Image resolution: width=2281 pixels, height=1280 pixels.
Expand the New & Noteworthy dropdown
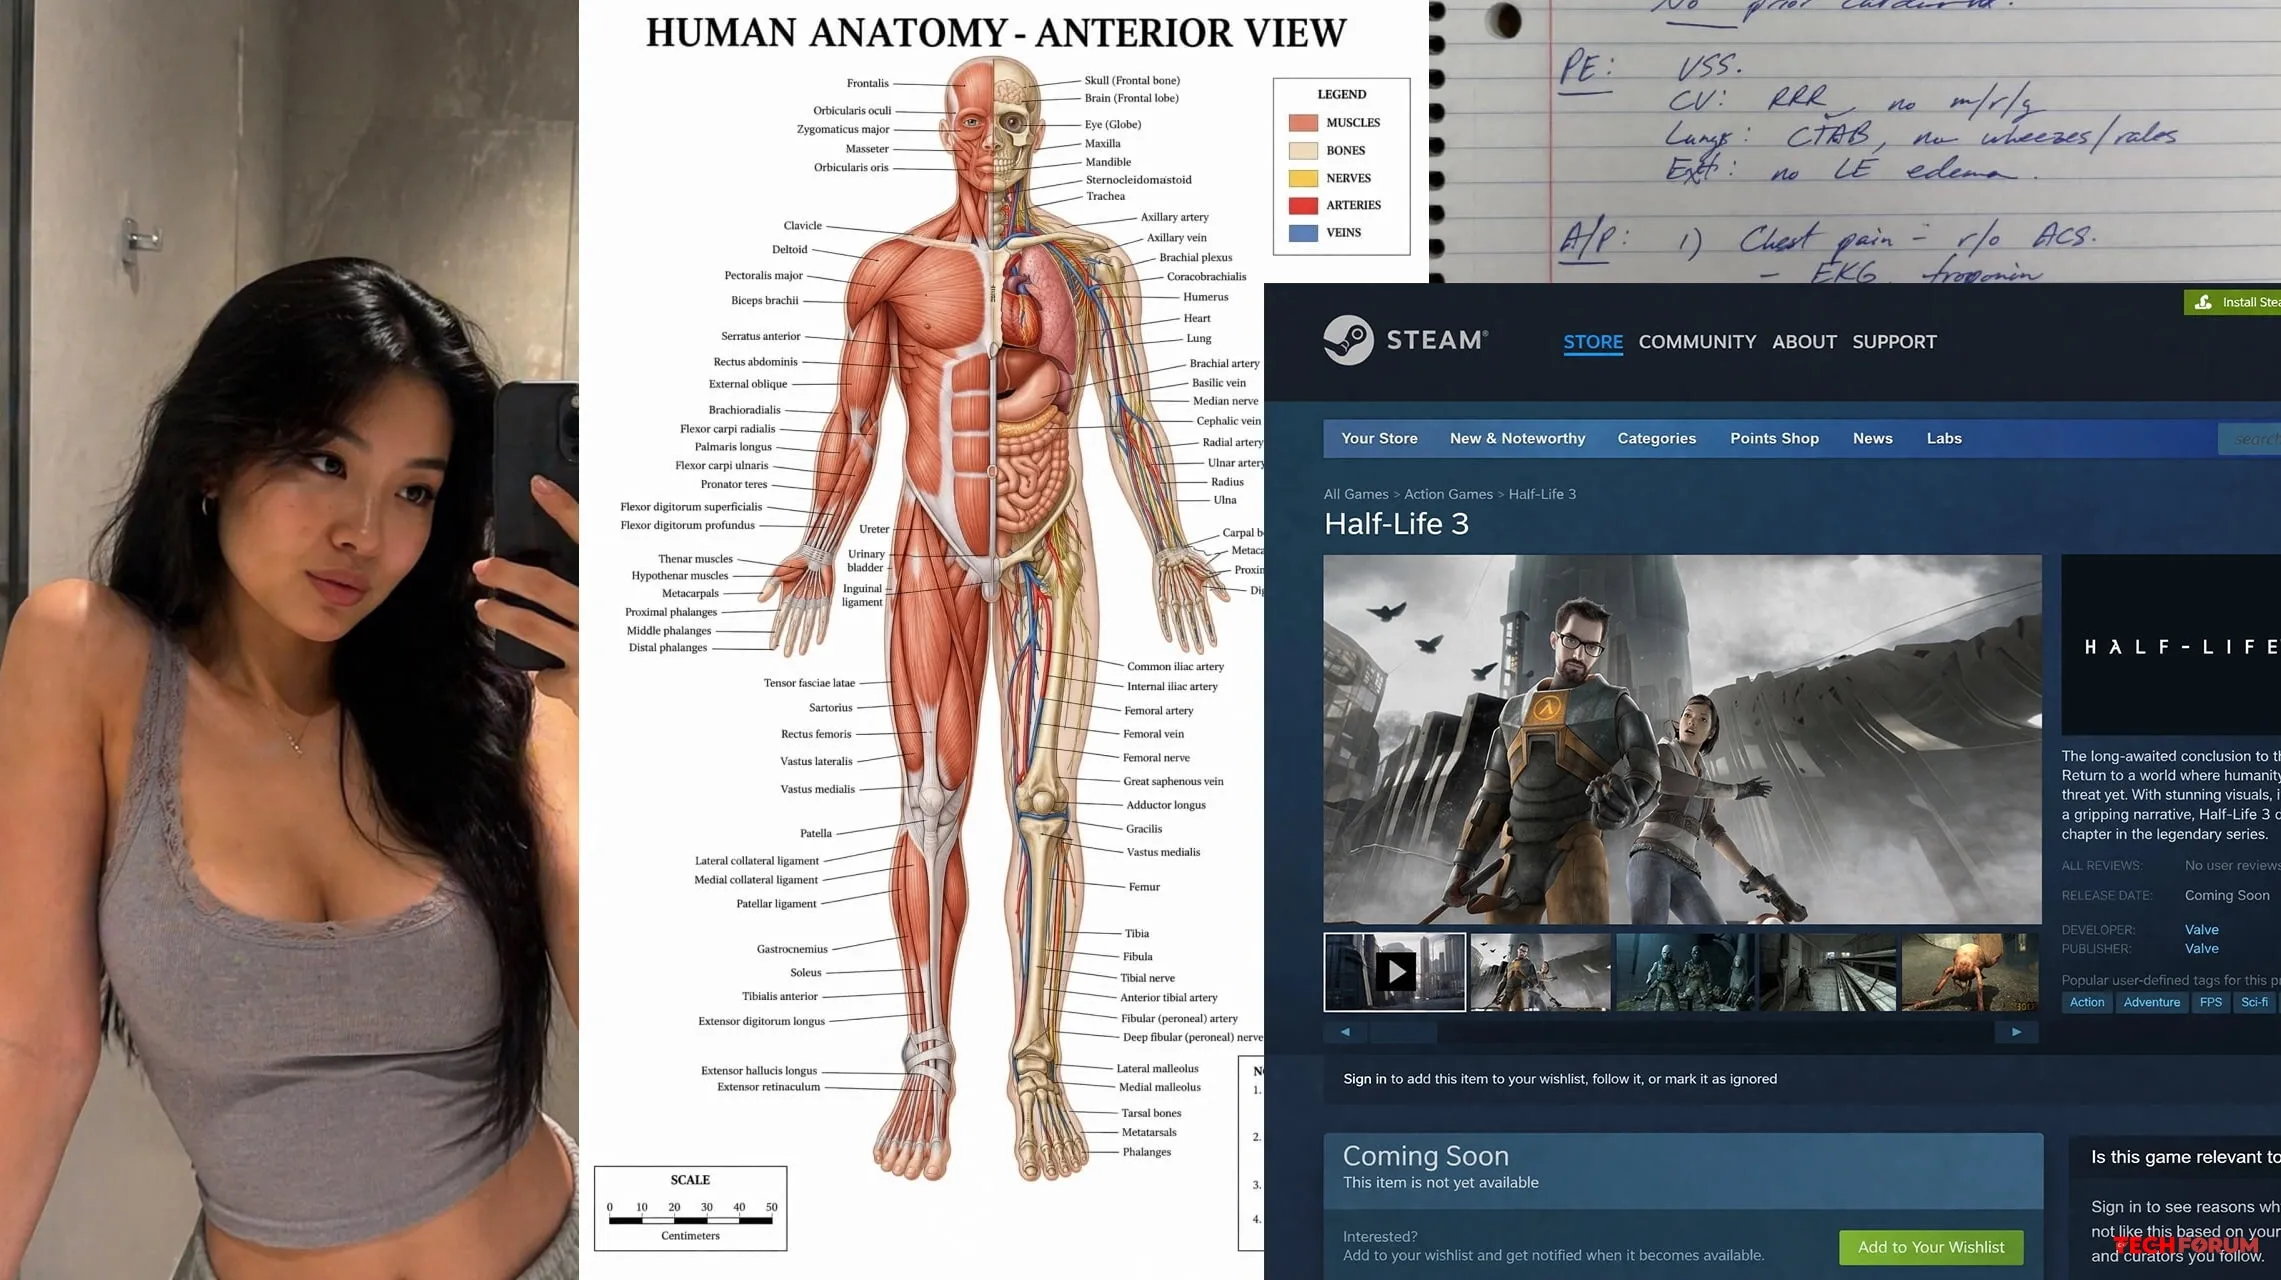click(x=1517, y=438)
